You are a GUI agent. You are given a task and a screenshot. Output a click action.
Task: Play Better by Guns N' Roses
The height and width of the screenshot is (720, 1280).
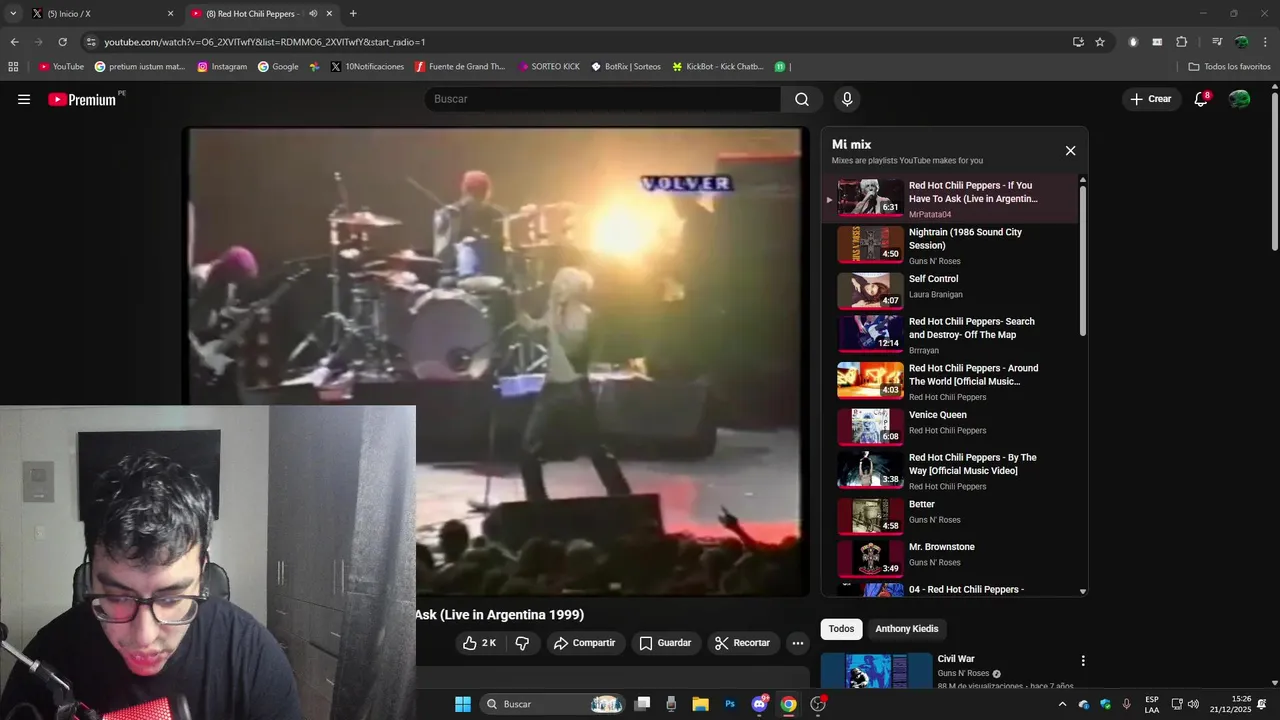coord(950,515)
